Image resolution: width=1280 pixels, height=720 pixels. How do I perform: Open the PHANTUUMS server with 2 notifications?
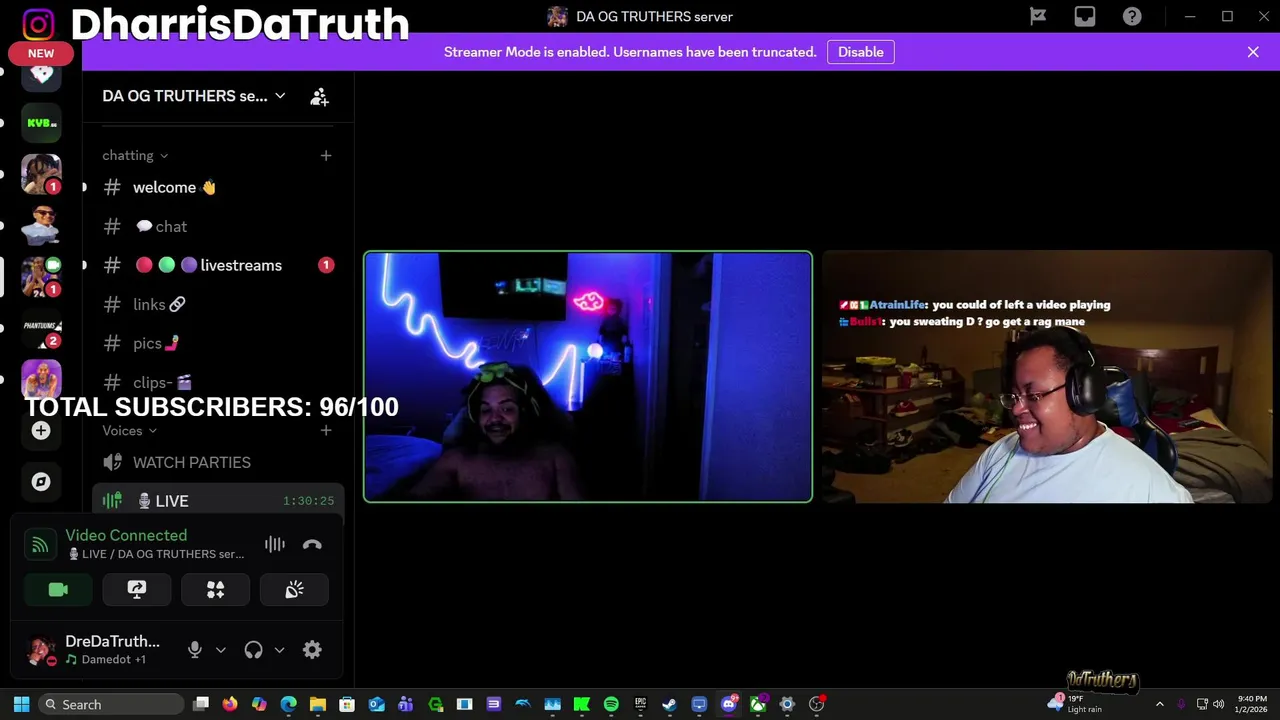41,327
